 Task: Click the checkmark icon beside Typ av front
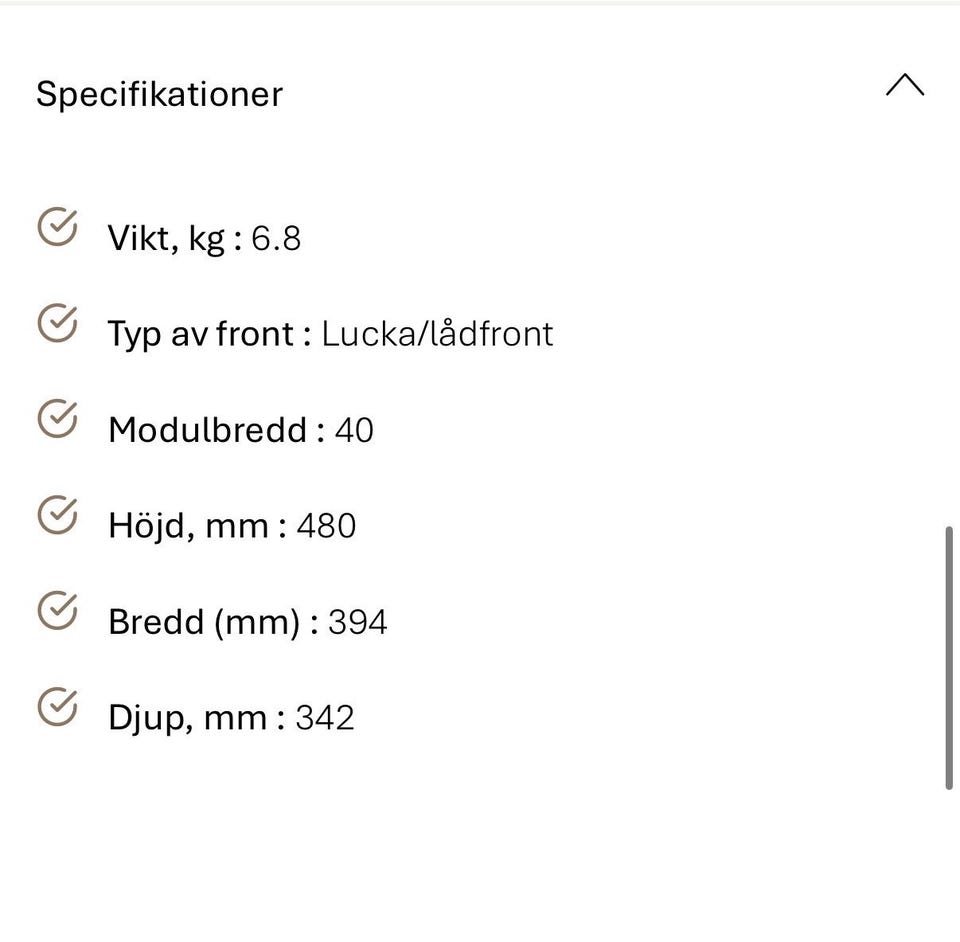[x=58, y=323]
